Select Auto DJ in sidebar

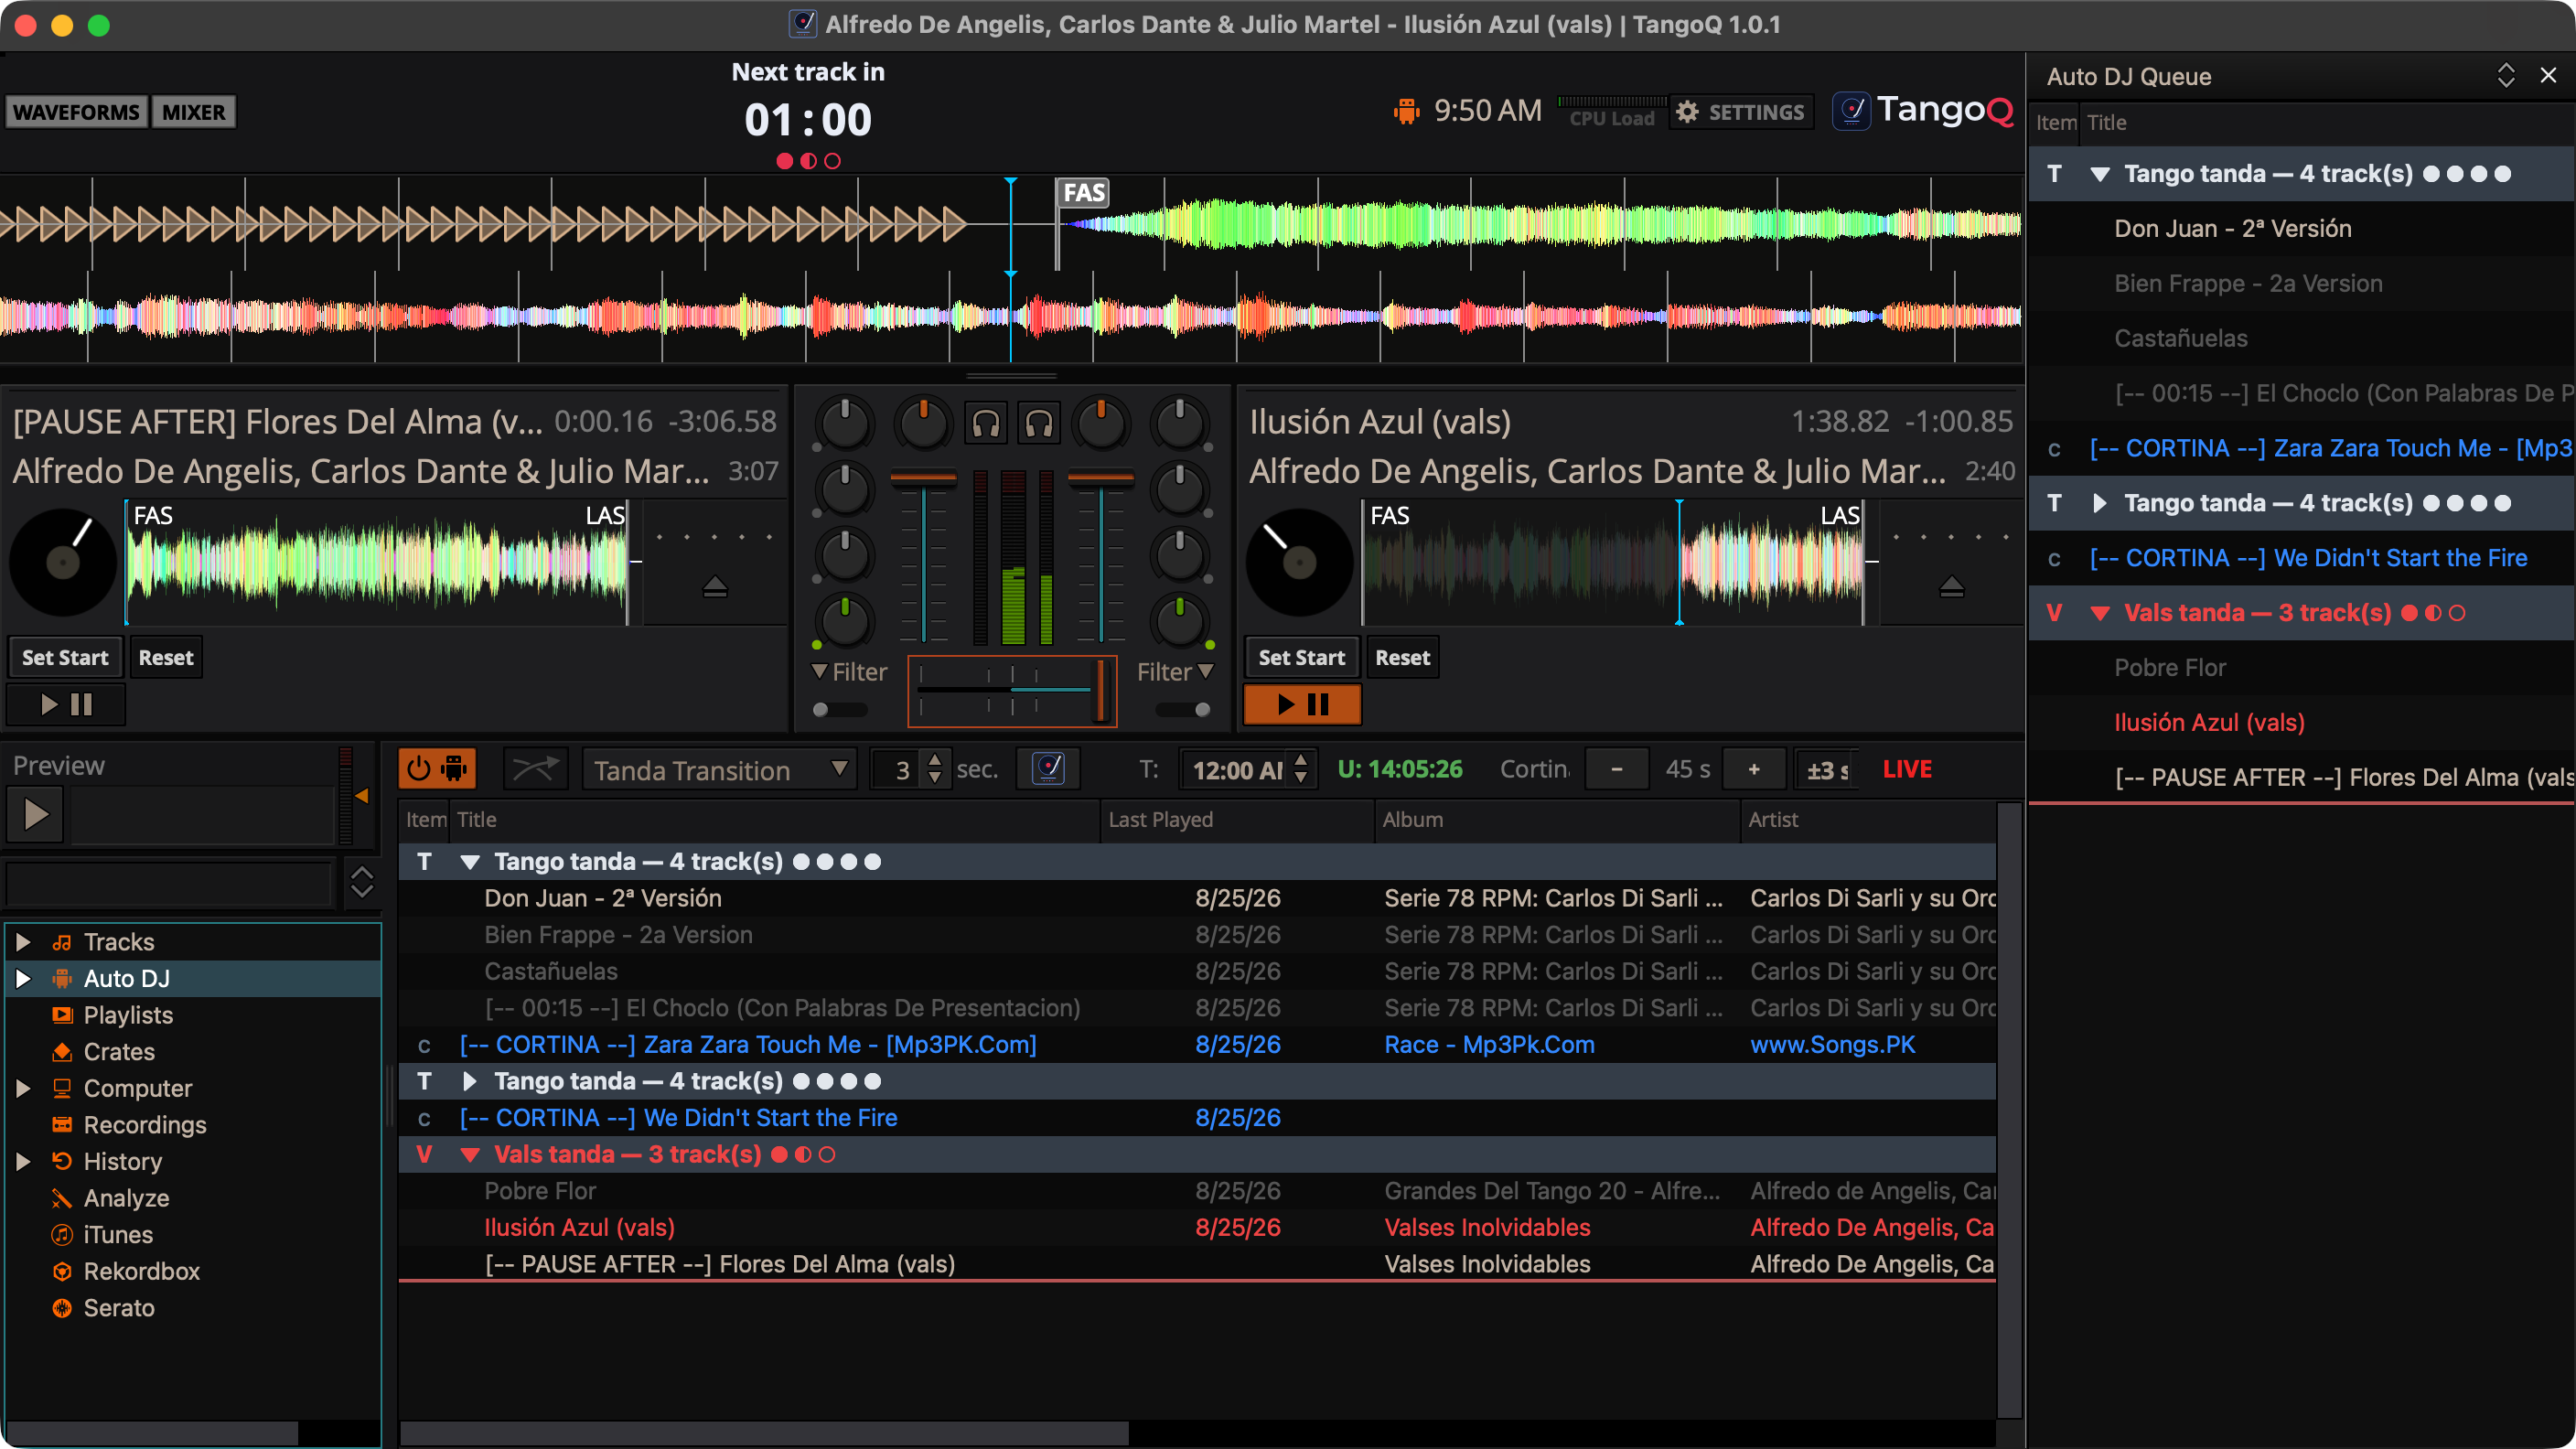click(126, 978)
